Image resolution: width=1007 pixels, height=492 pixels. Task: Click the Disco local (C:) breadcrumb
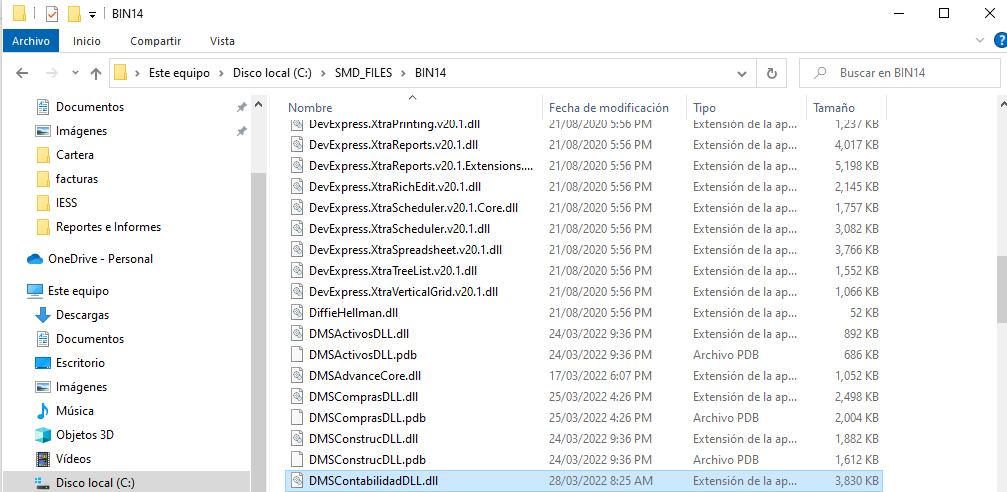tap(272, 73)
